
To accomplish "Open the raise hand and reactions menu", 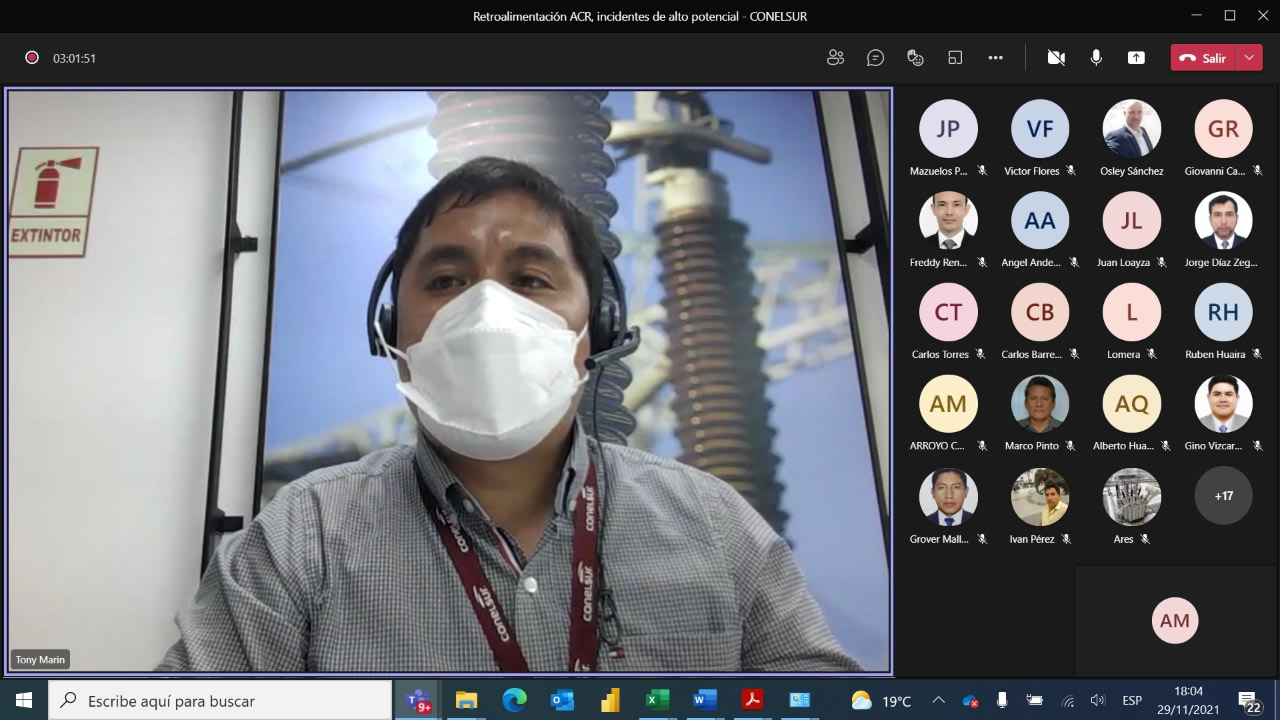I will pos(915,58).
